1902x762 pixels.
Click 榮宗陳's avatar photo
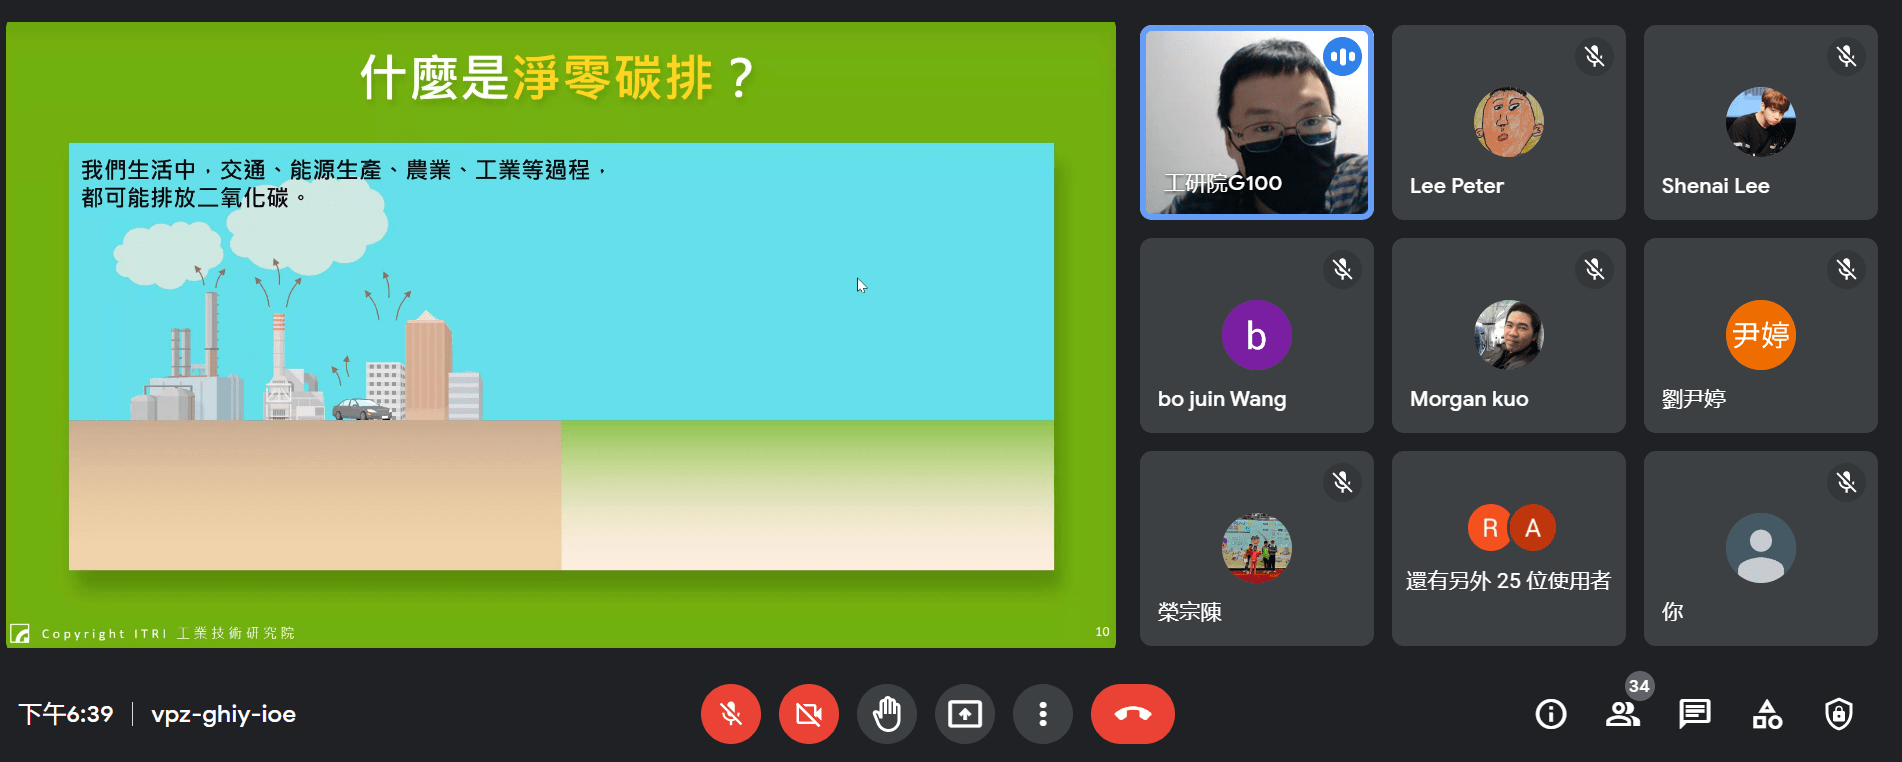(1257, 548)
